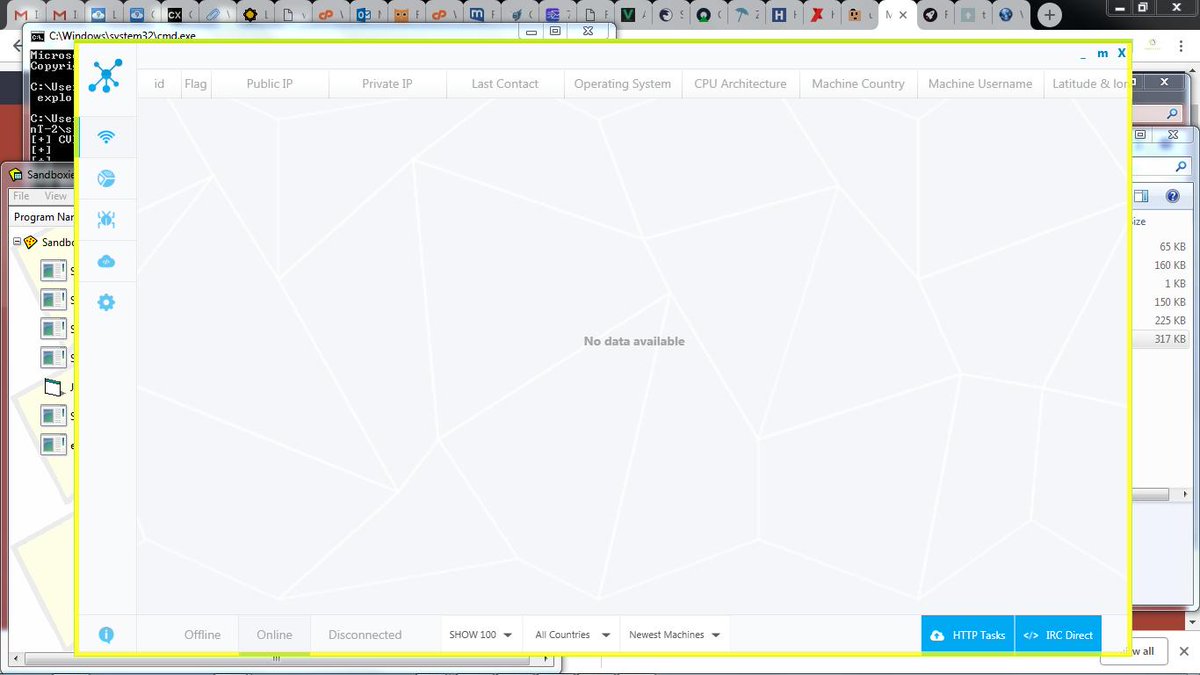The width and height of the screenshot is (1200, 675).
Task: Open the All Countries dropdown
Action: 572,635
